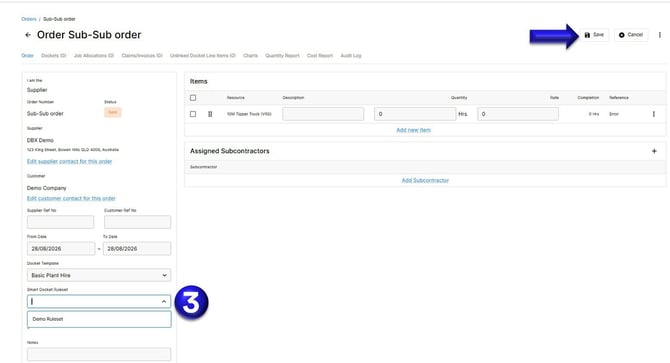The width and height of the screenshot is (670, 363).
Task: Select Demo Ruleset option
Action: pyautogui.click(x=99, y=319)
